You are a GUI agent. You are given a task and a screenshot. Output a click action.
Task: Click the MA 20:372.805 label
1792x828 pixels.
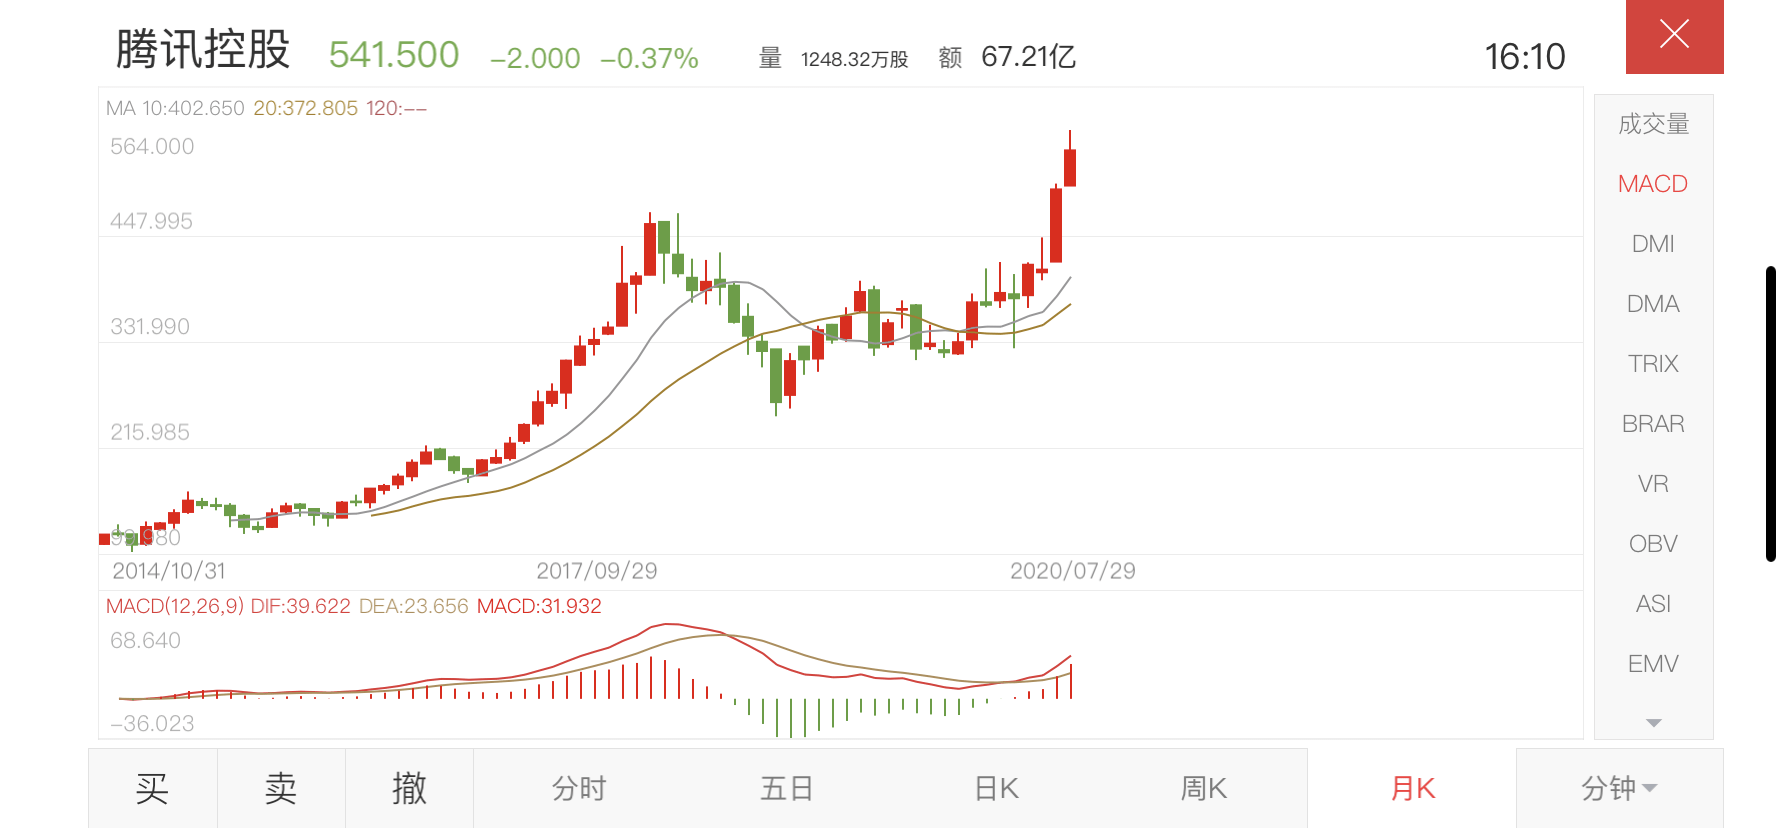click(x=305, y=108)
